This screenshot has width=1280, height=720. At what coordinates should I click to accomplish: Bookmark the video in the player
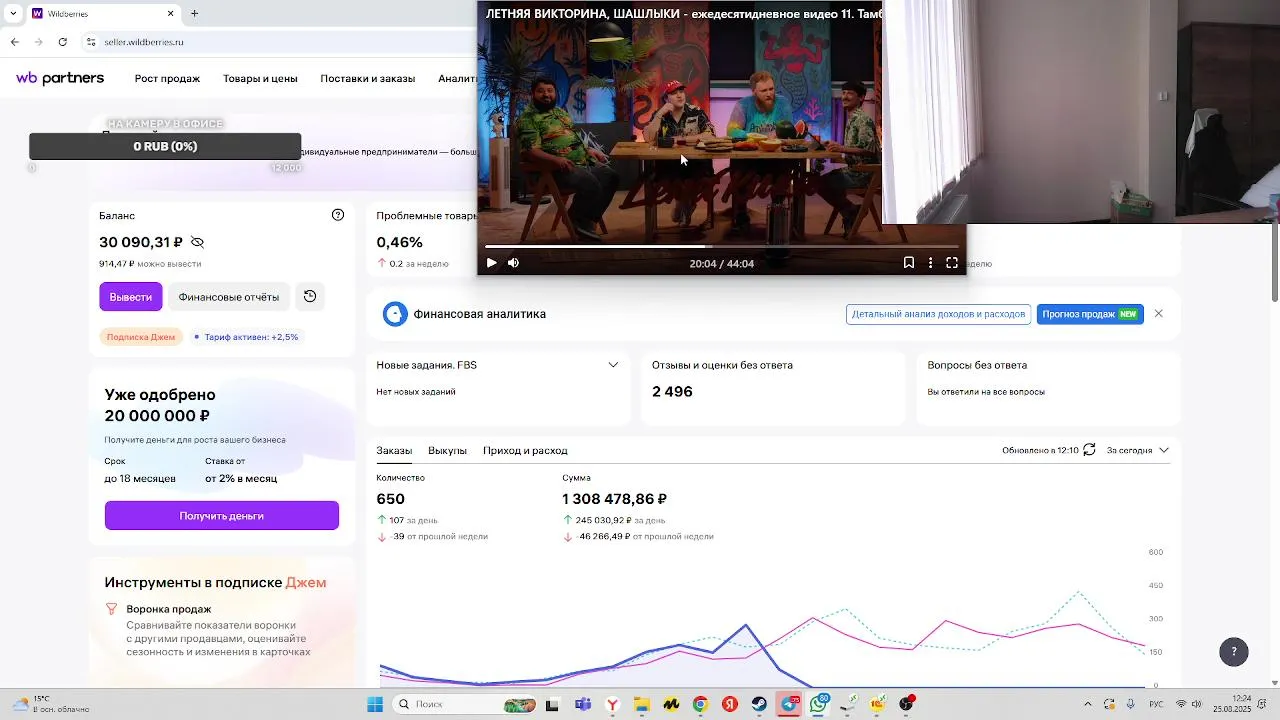tap(908, 263)
